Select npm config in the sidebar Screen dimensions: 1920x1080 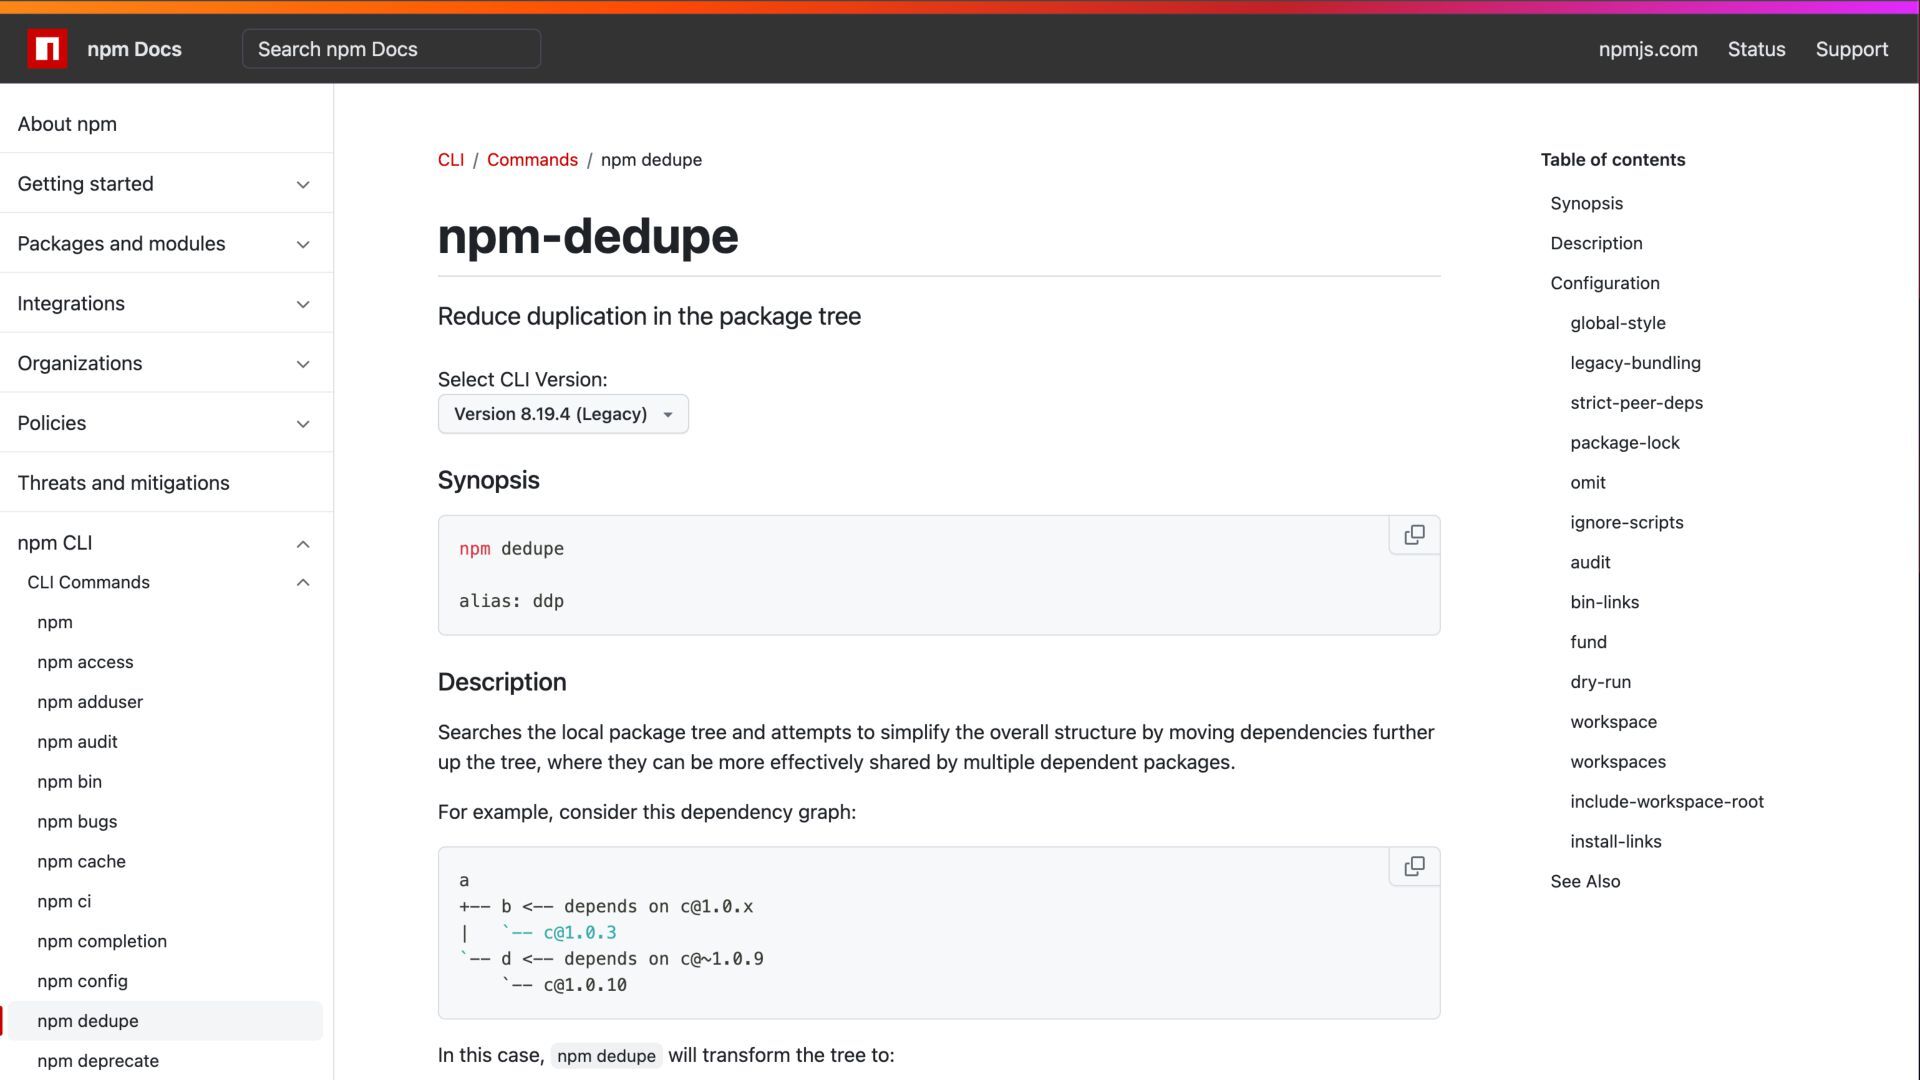(82, 981)
